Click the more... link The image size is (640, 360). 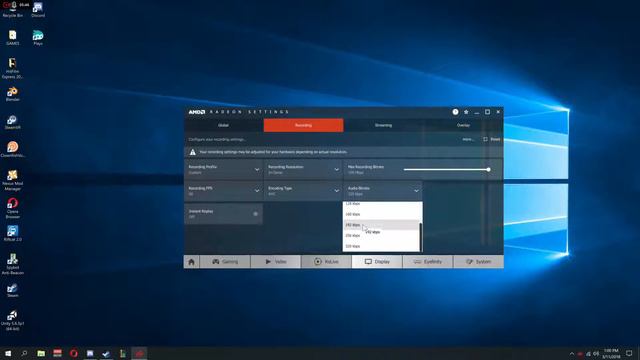coord(468,139)
